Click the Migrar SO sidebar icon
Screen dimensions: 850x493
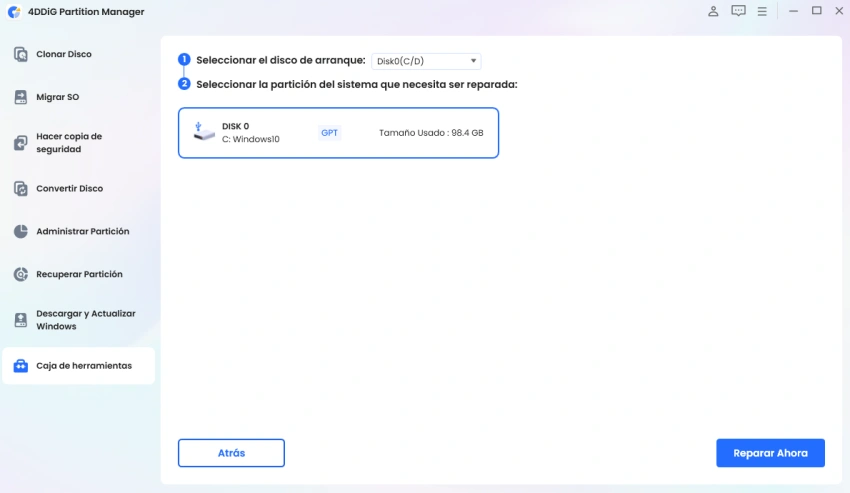click(21, 97)
